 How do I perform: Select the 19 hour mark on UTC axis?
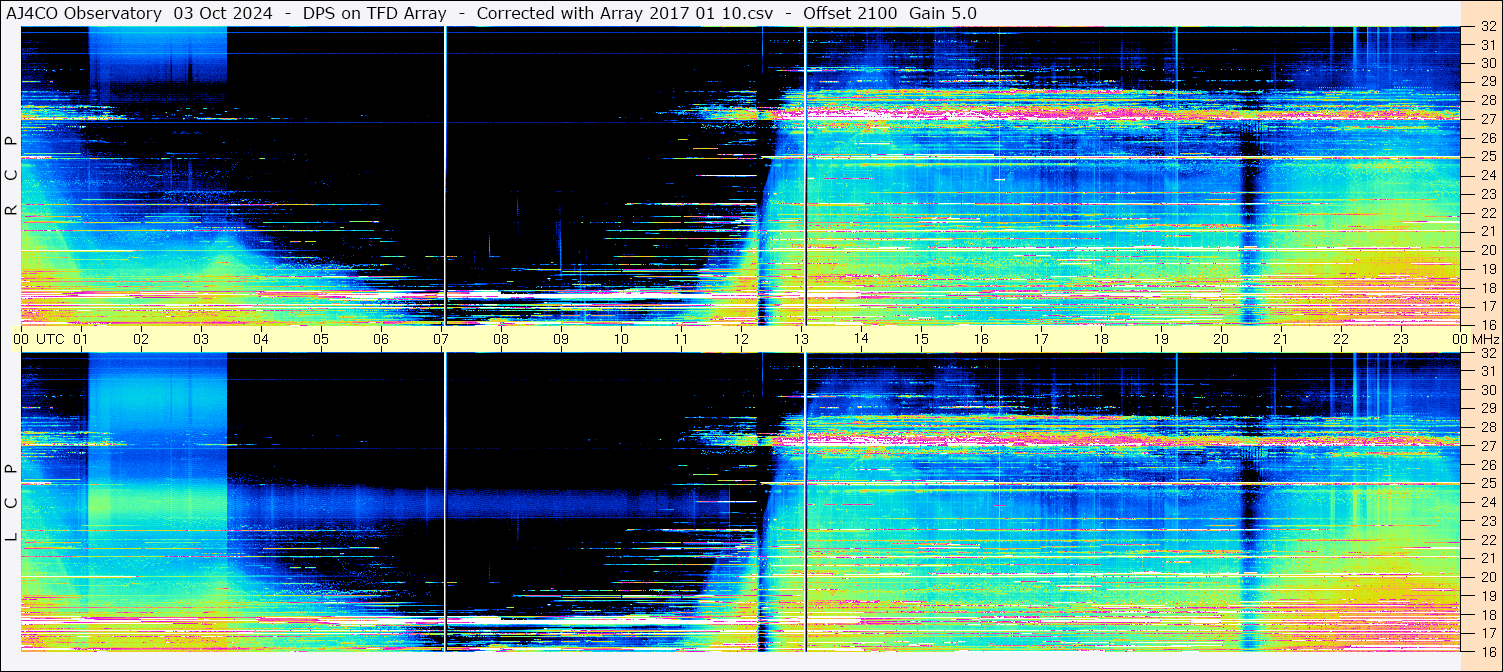[1161, 339]
